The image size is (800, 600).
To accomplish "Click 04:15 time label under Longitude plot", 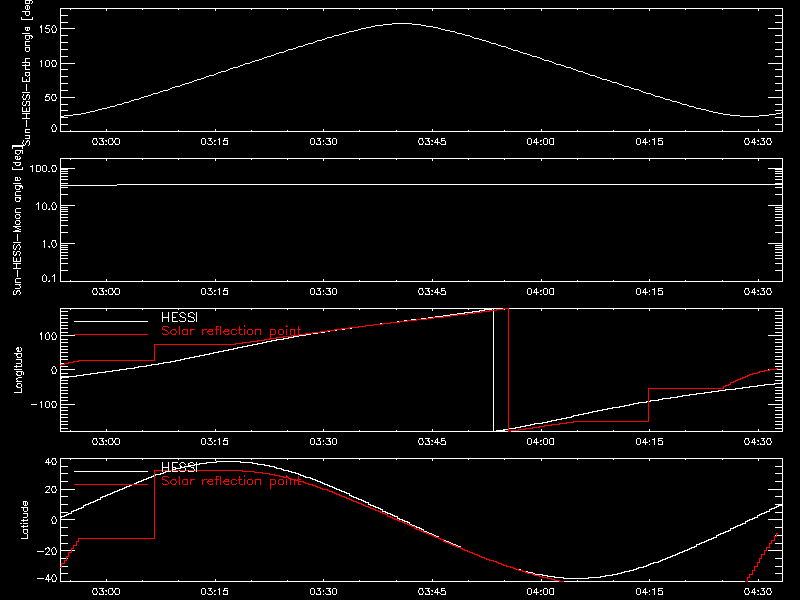I will pyautogui.click(x=649, y=441).
